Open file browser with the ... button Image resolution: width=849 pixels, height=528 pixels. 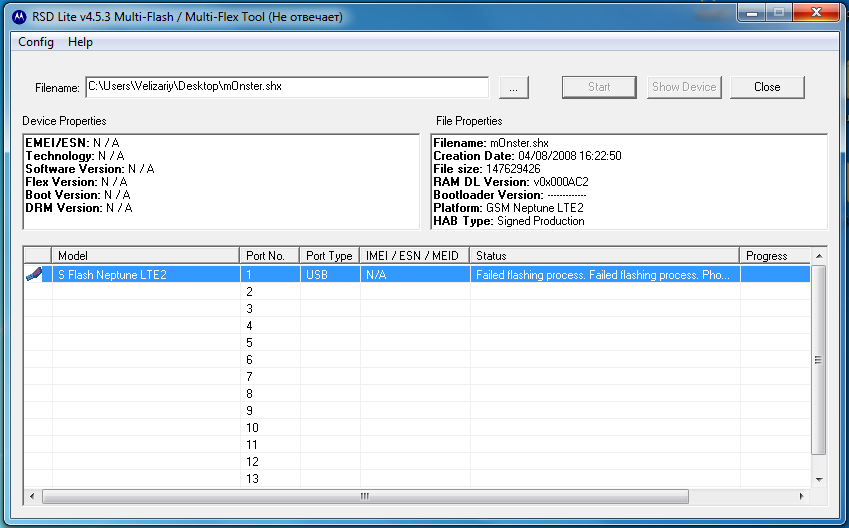[513, 87]
